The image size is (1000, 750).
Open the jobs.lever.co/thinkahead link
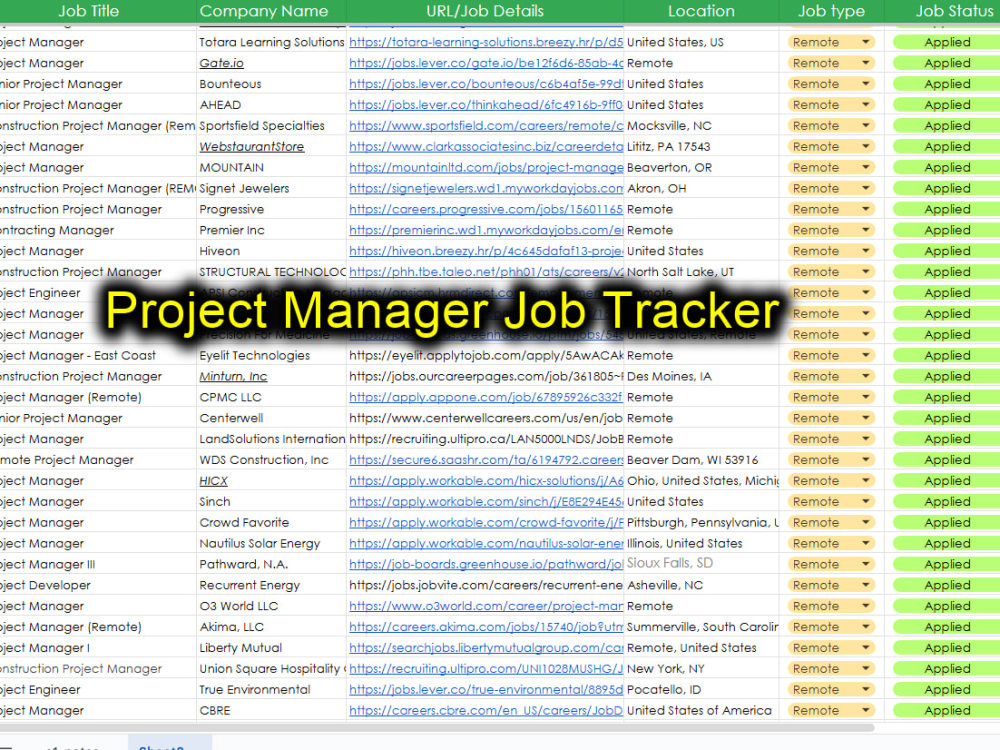(486, 105)
